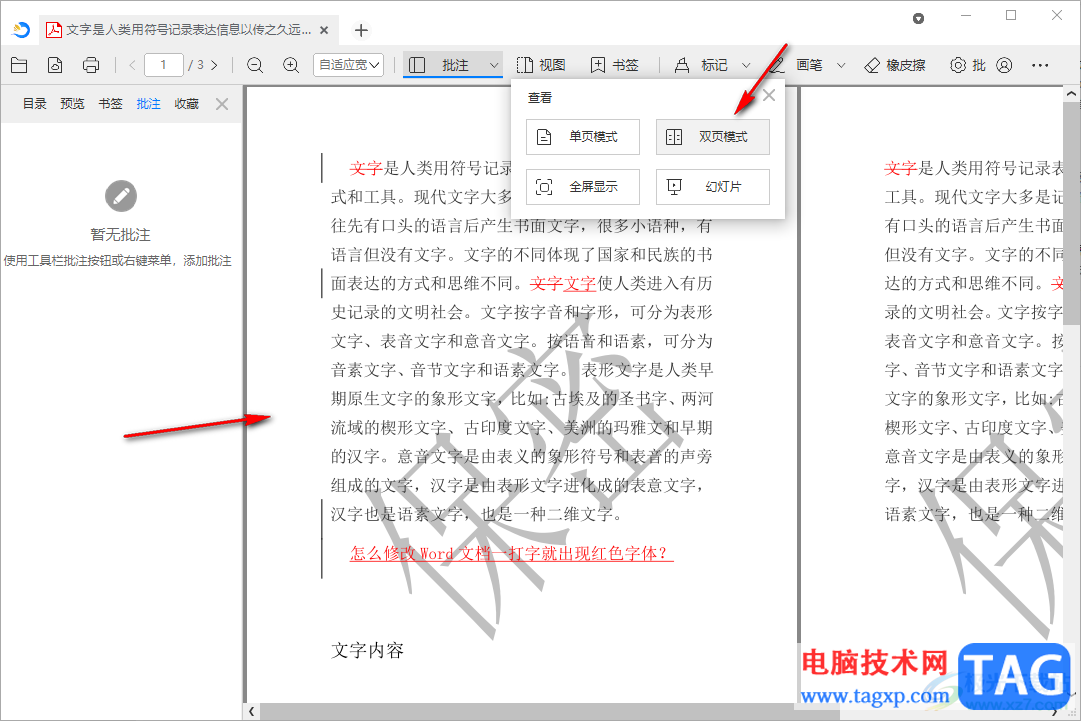This screenshot has height=721, width=1081.
Task: Print the document with the printer icon
Action: pyautogui.click(x=91, y=65)
